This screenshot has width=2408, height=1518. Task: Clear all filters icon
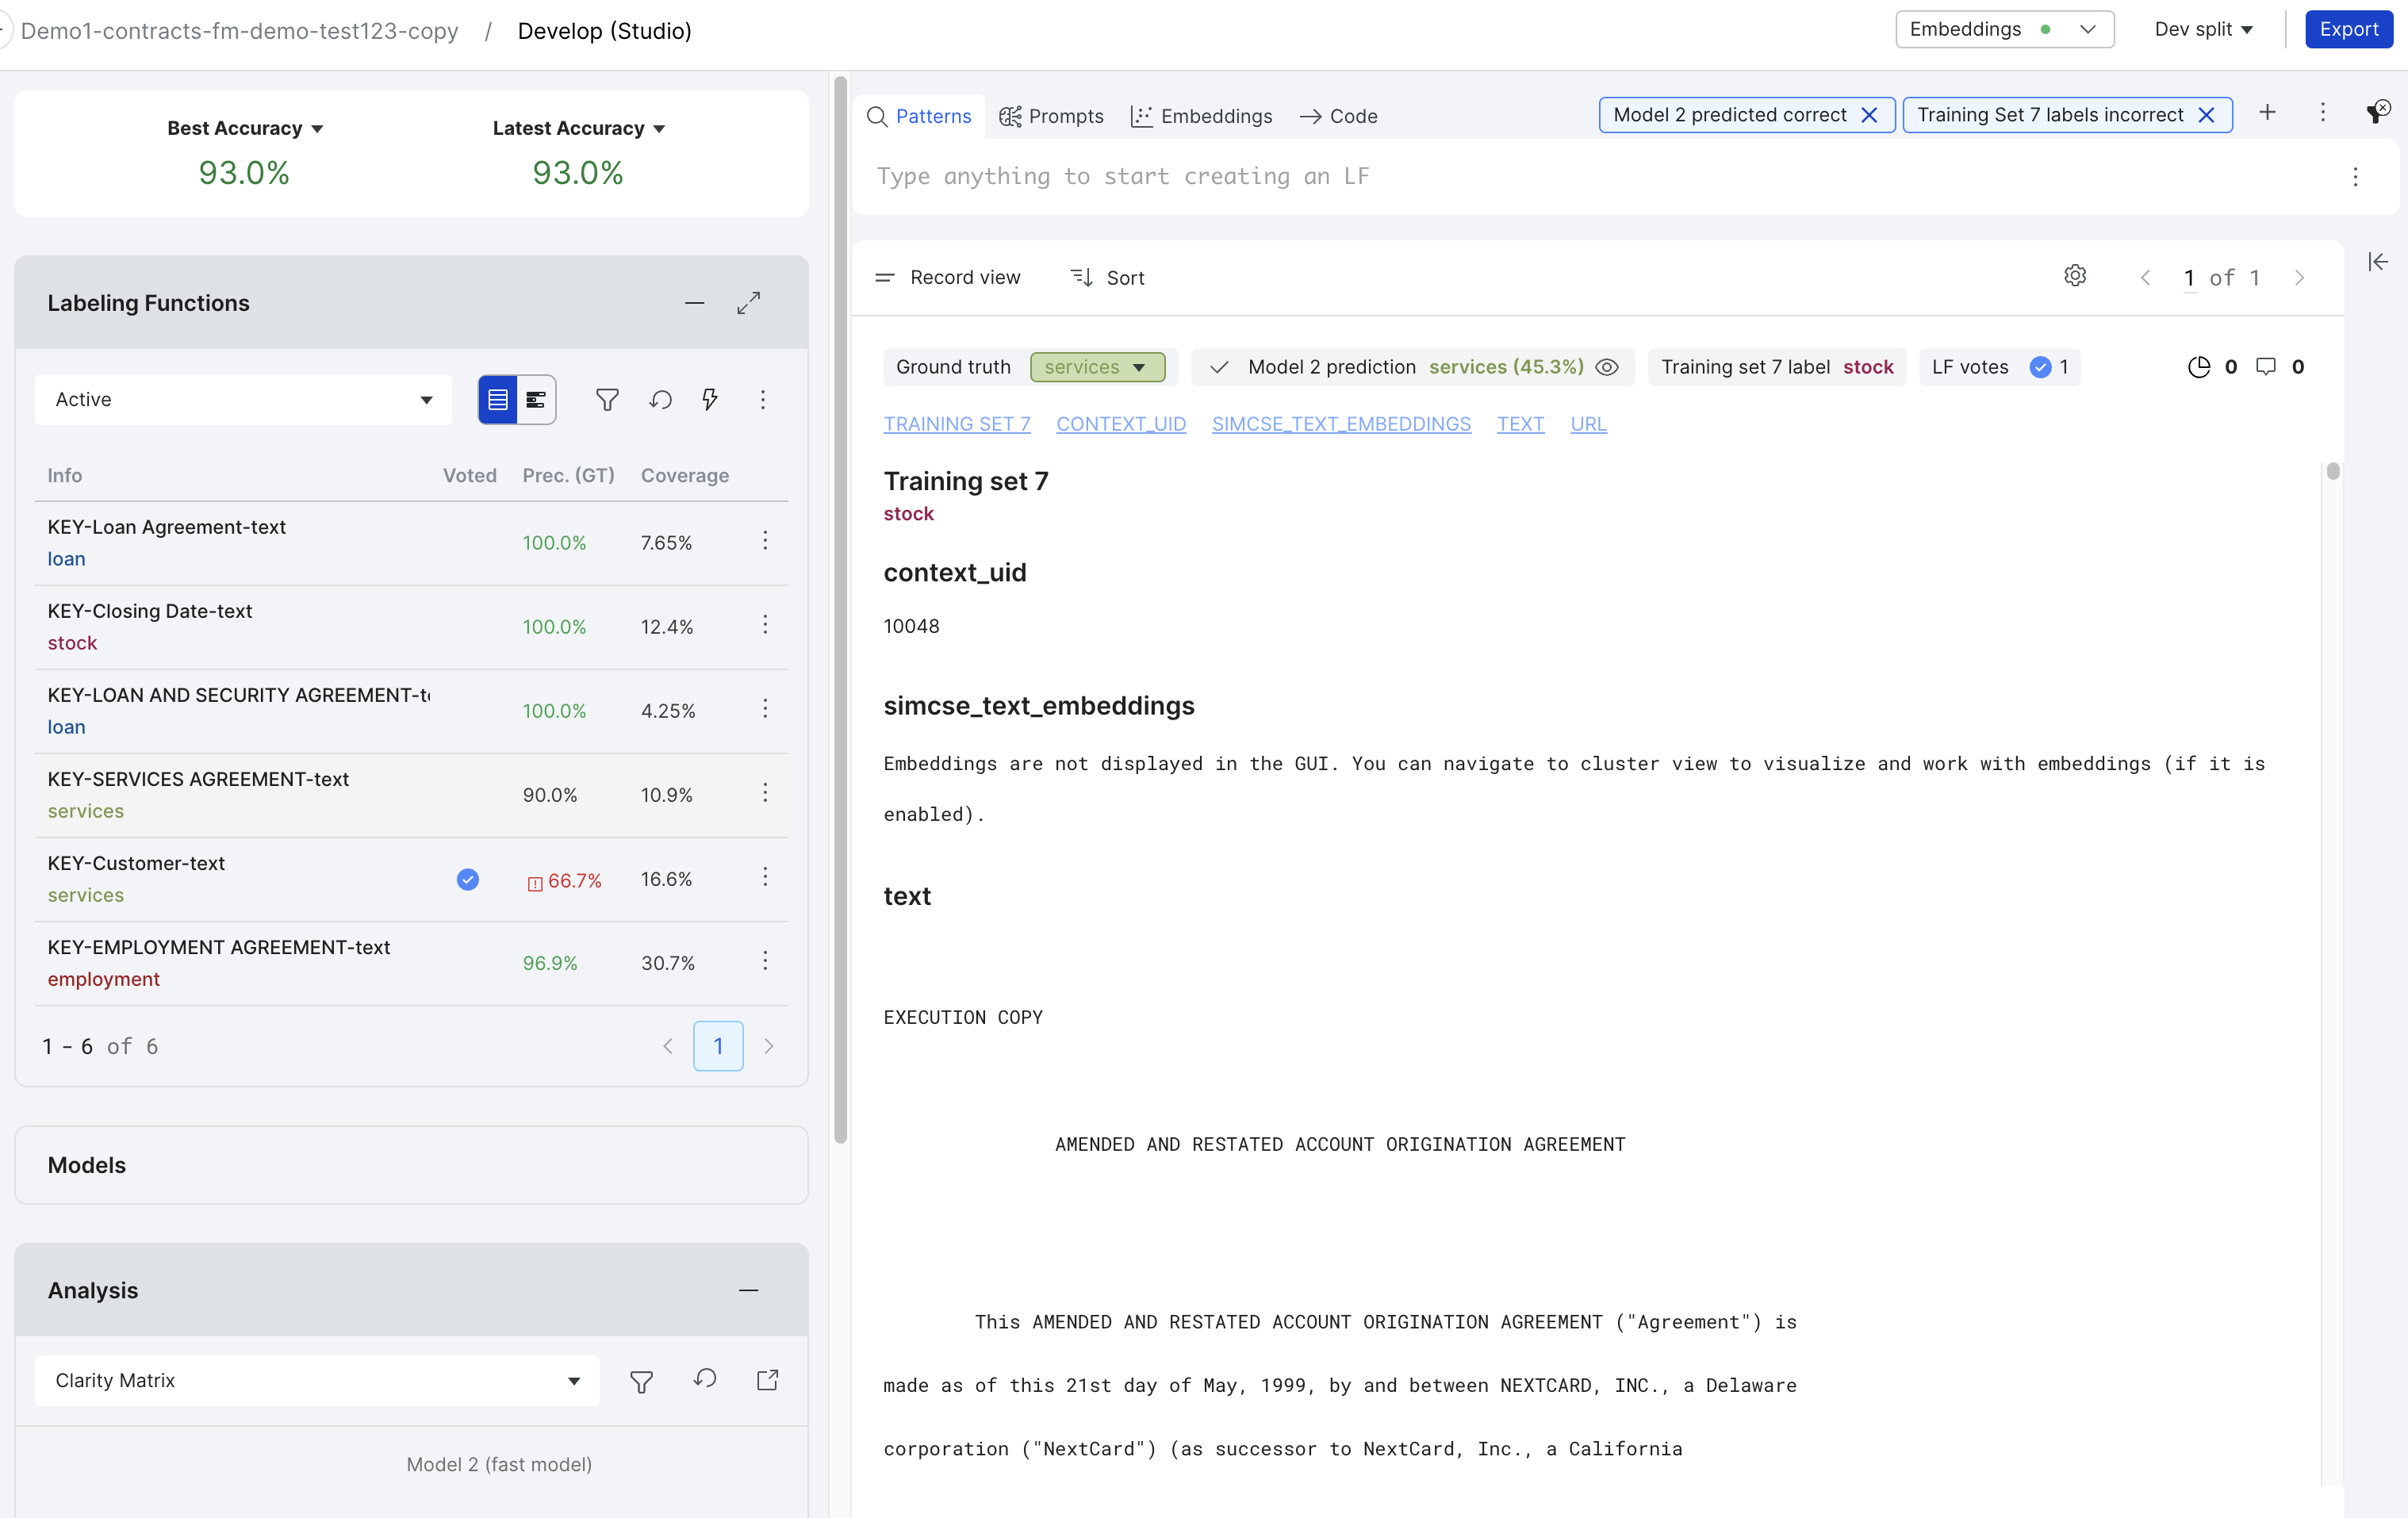[2378, 111]
